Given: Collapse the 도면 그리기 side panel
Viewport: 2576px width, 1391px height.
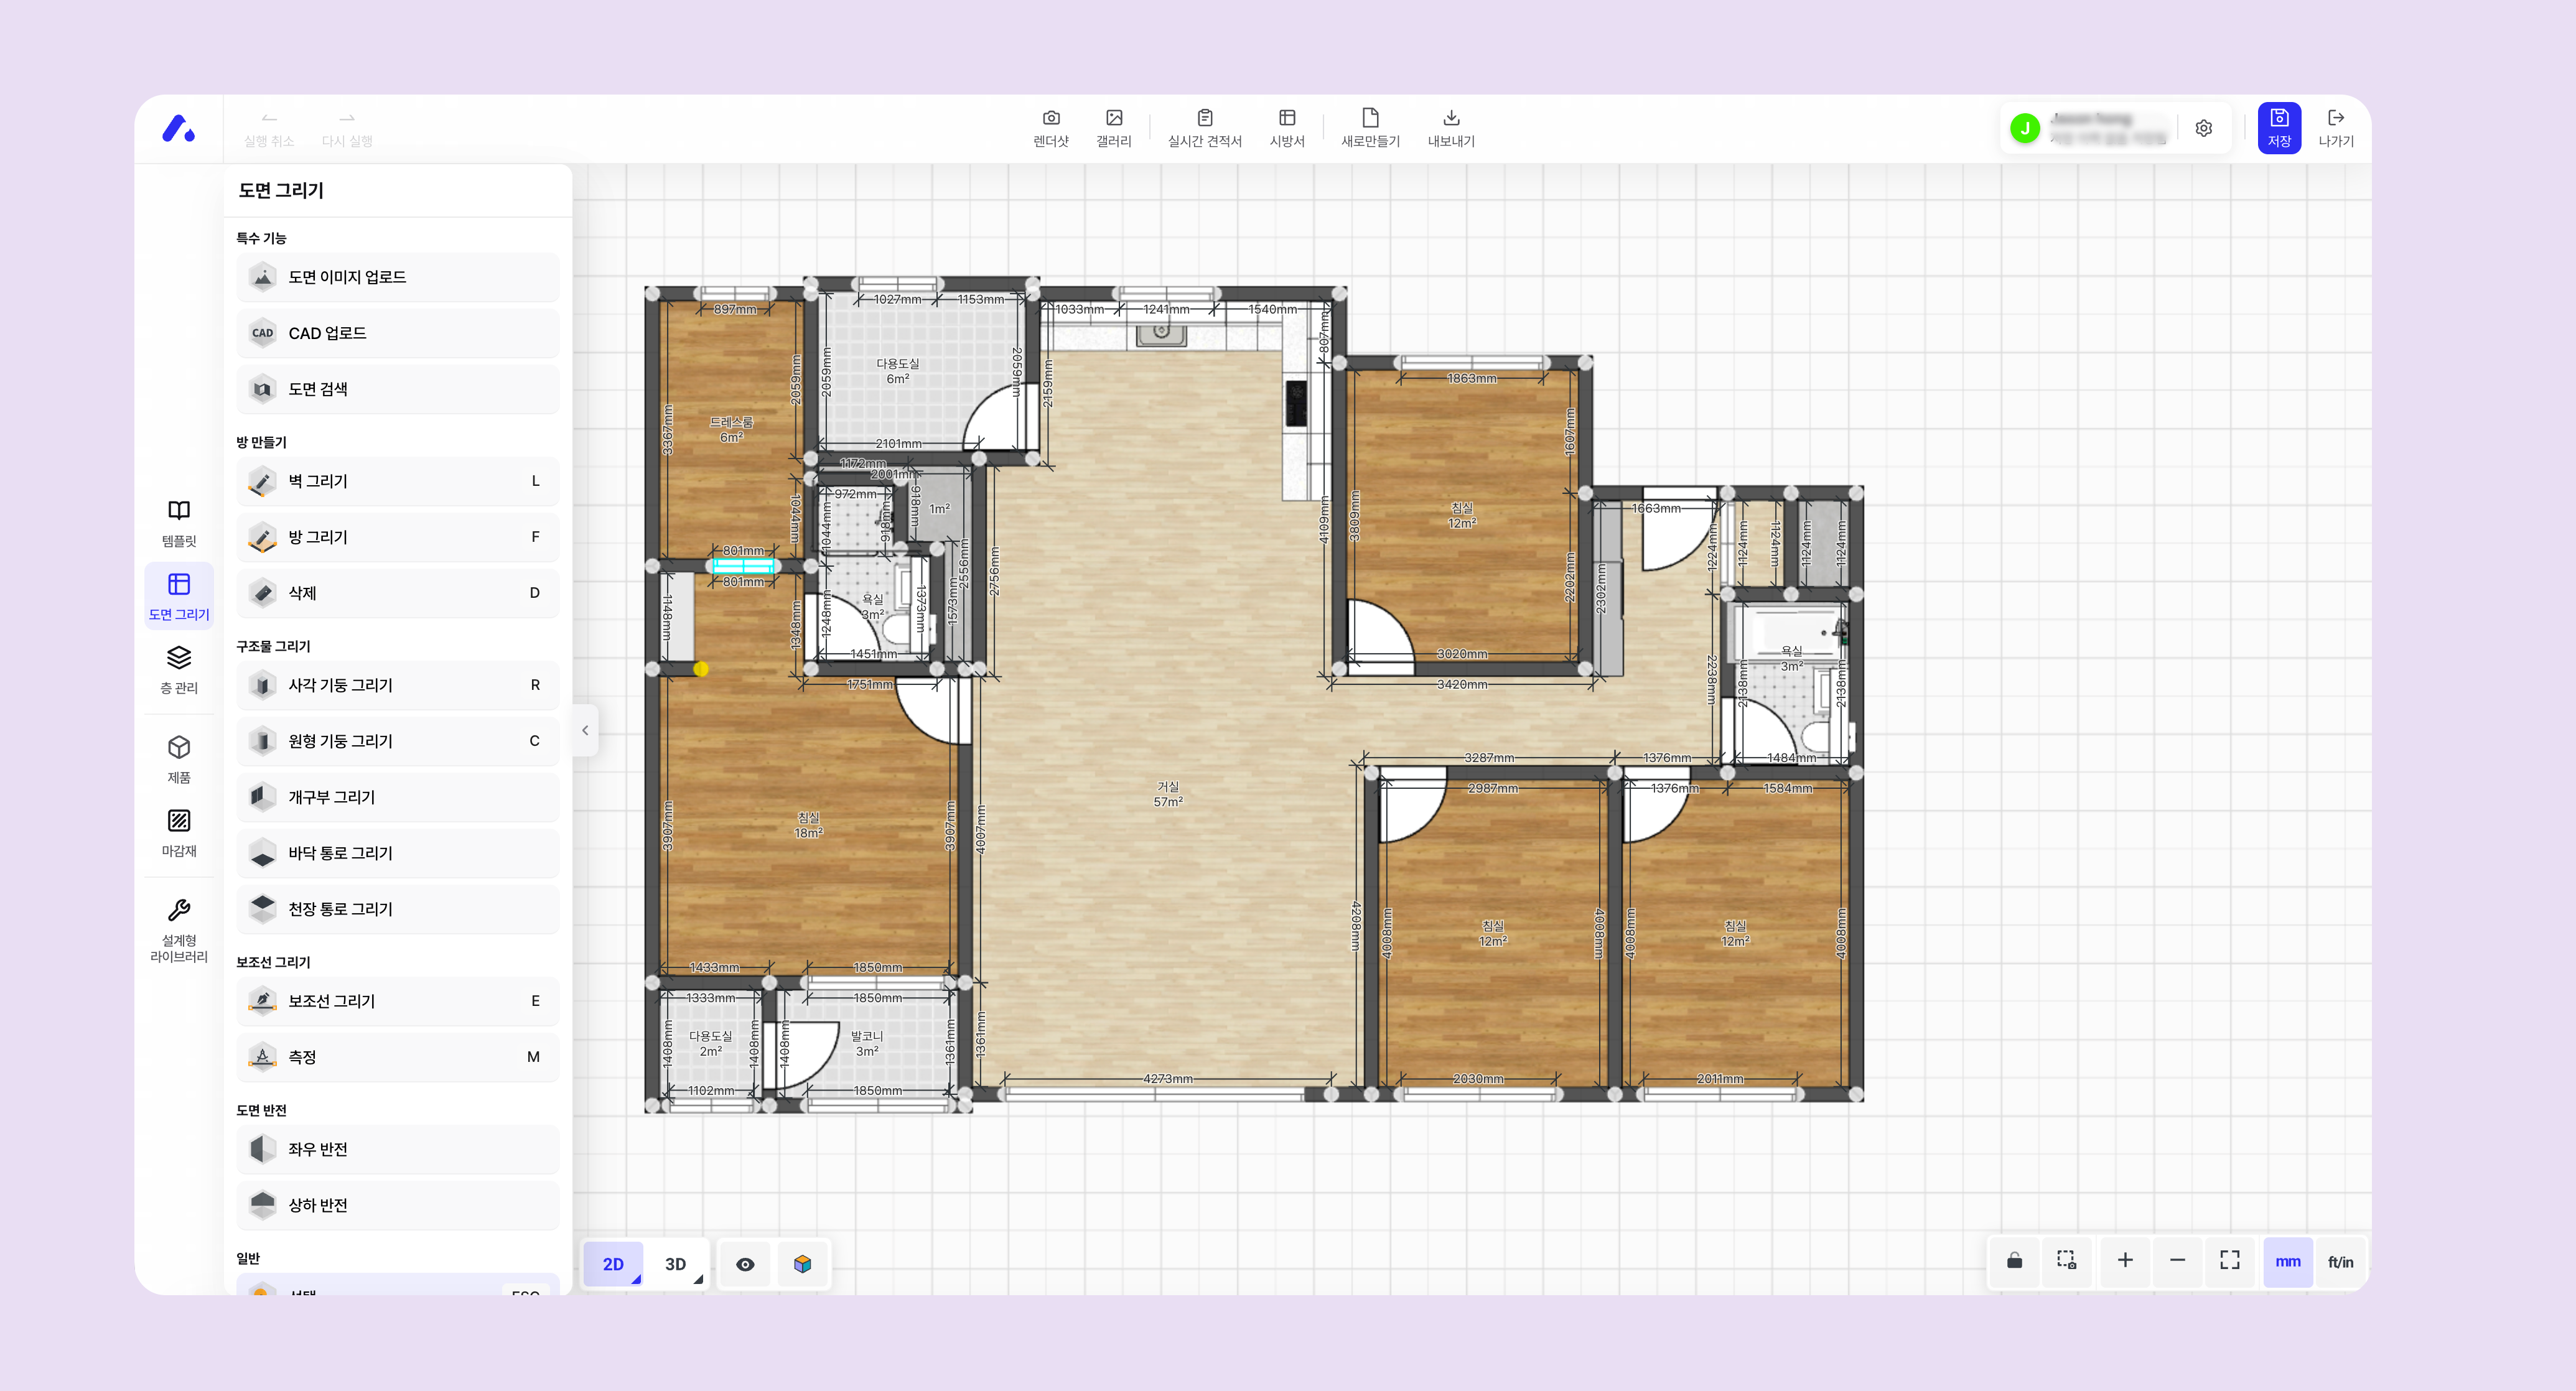Looking at the screenshot, I should [x=585, y=731].
